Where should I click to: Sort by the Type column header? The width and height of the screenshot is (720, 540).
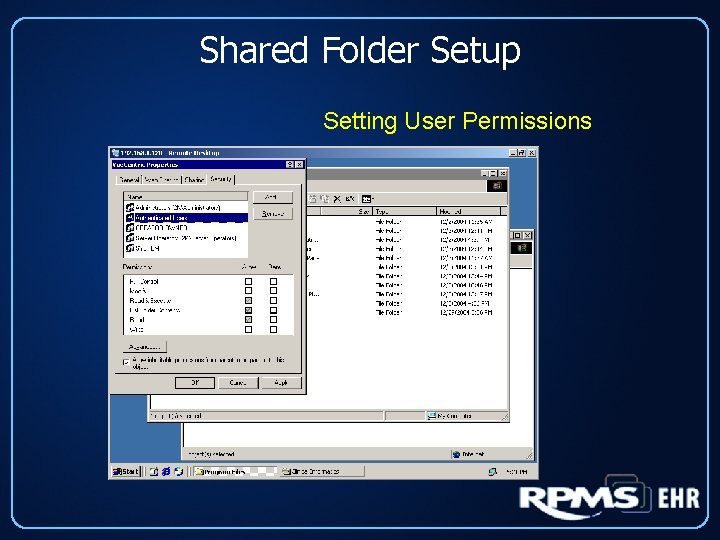pos(404,211)
